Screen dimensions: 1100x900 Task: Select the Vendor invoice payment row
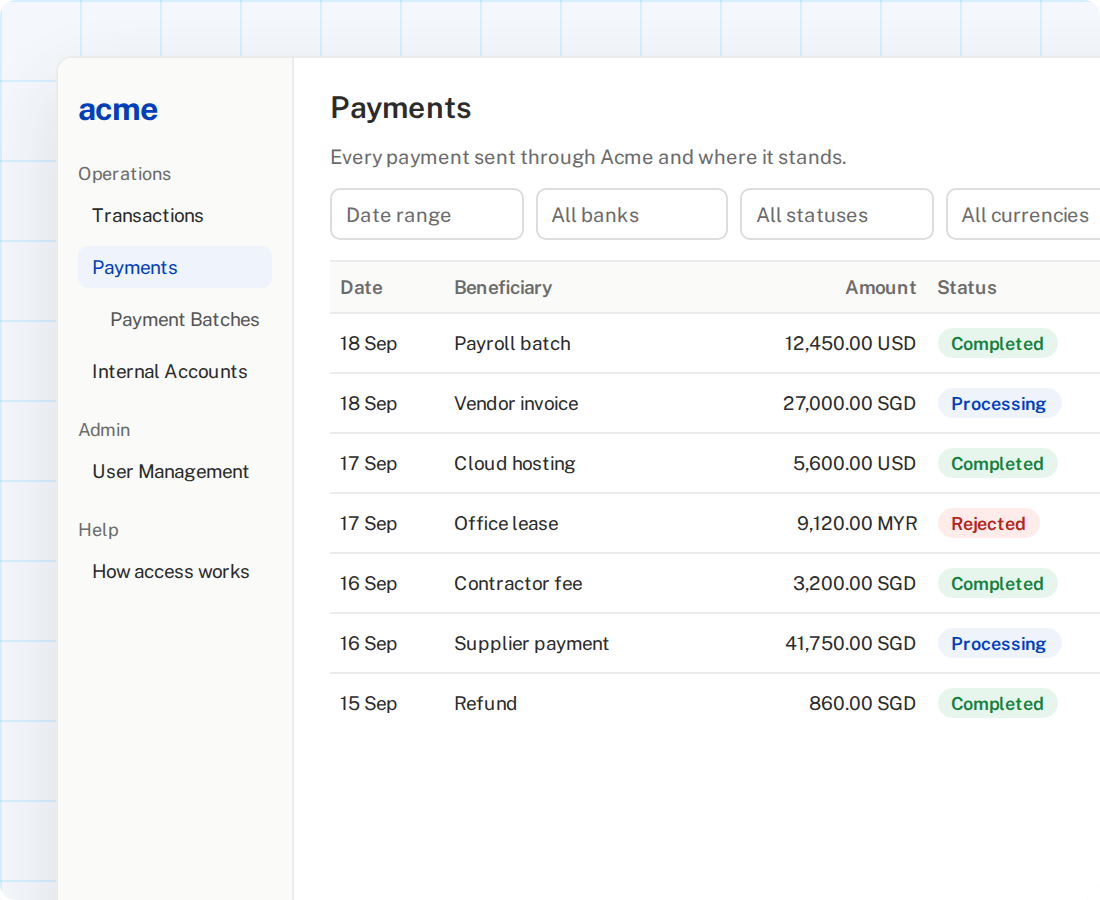coord(715,403)
